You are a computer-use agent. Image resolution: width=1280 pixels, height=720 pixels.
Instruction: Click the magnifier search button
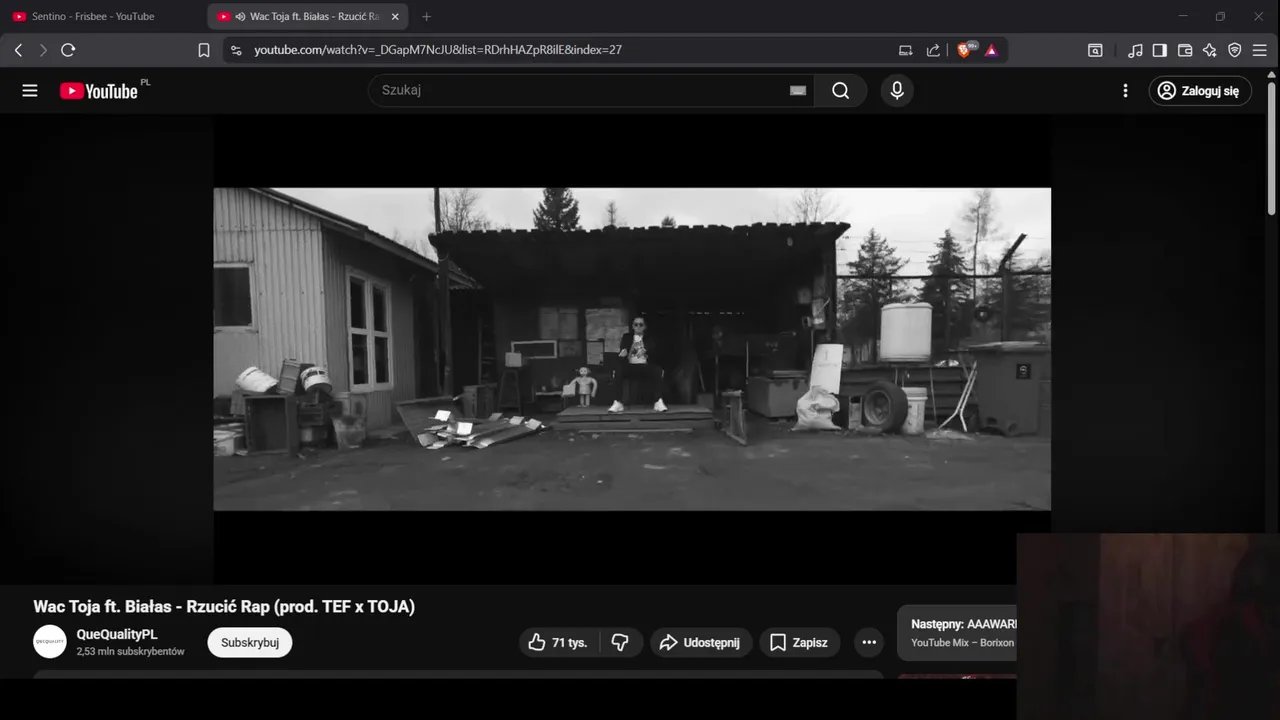tap(841, 91)
